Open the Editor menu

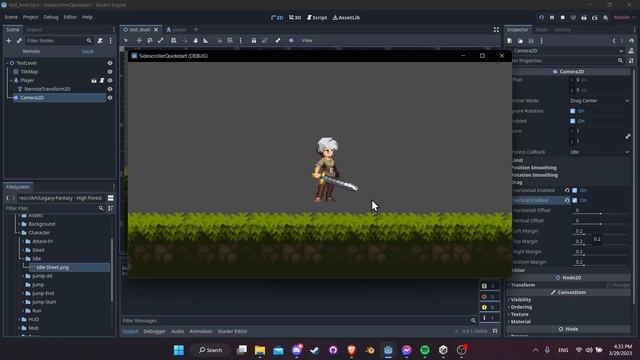[x=70, y=17]
